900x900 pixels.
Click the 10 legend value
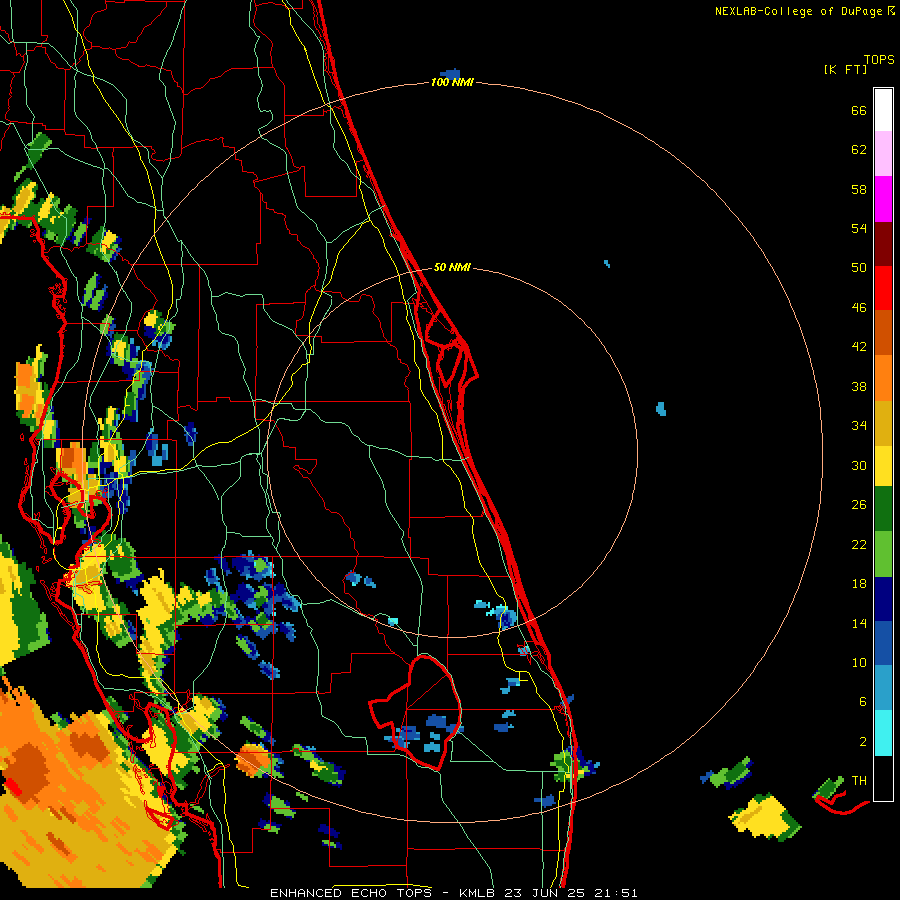[859, 663]
